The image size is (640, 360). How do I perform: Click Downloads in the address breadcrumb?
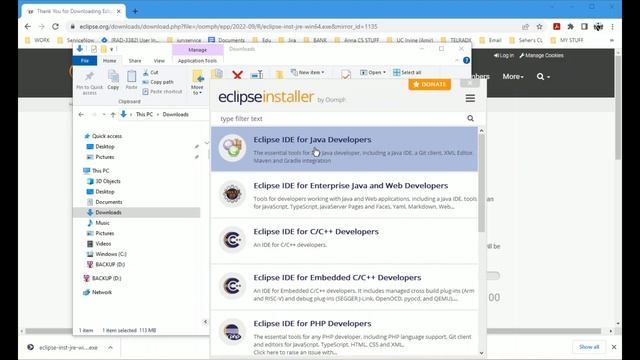(x=176, y=114)
